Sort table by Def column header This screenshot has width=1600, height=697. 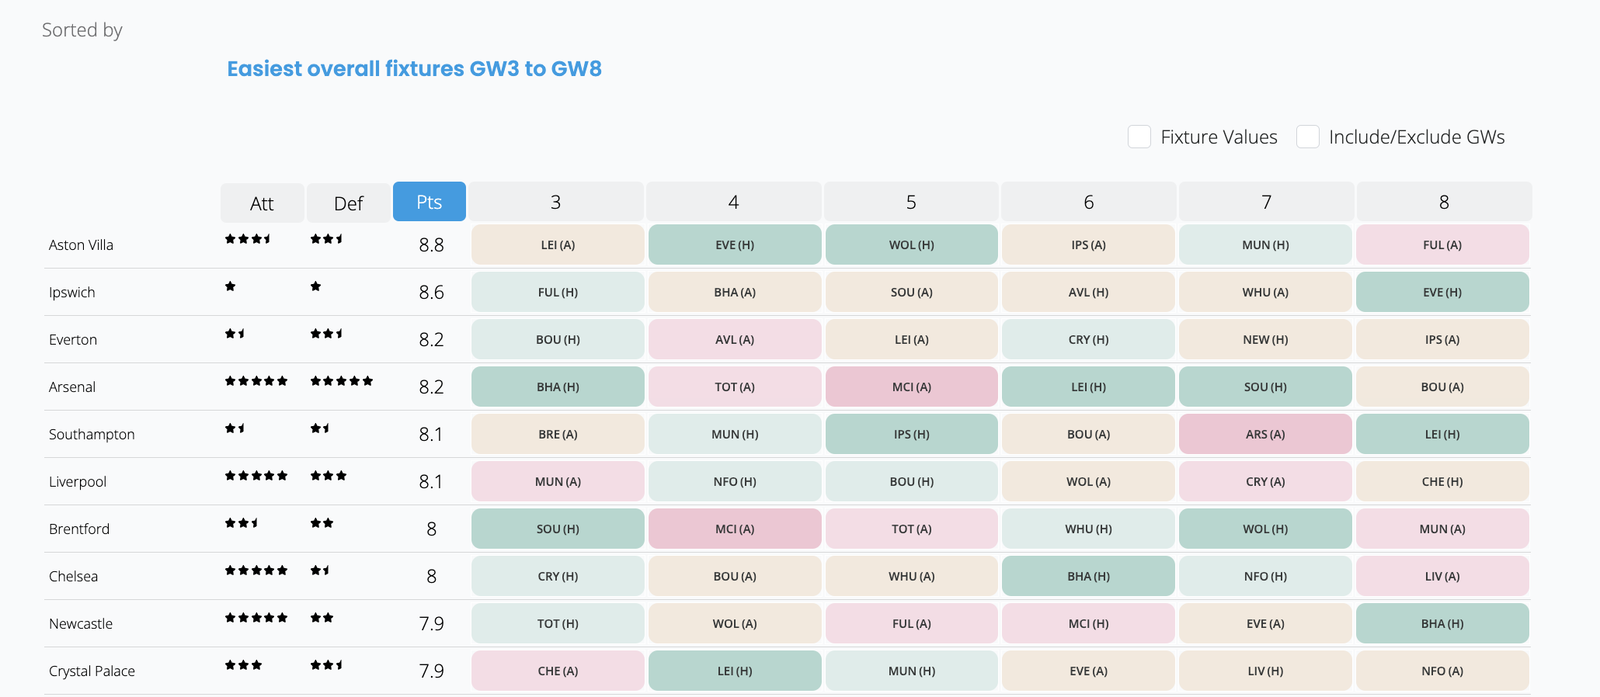[348, 203]
